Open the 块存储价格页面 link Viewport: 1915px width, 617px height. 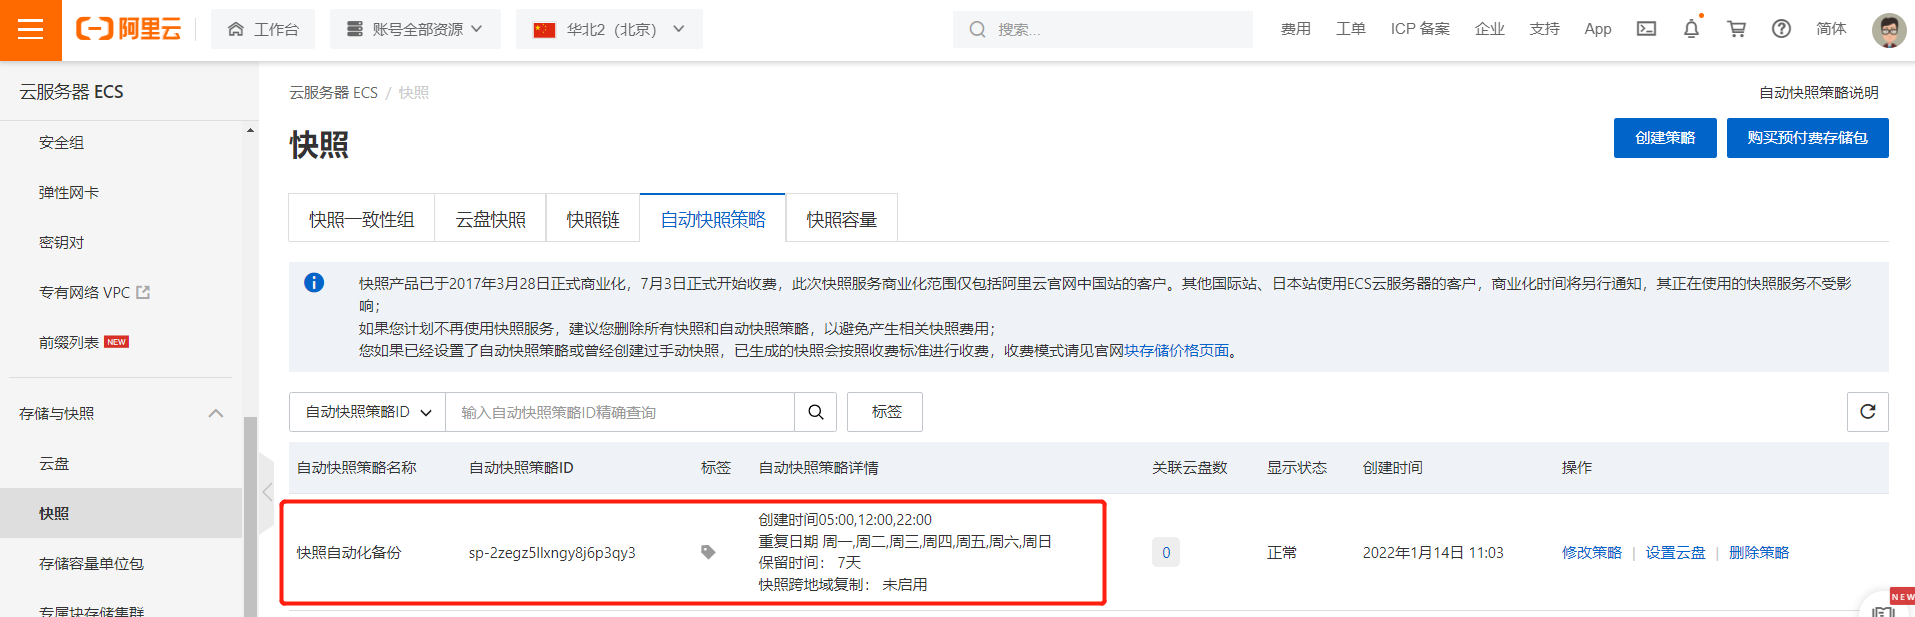coord(1176,351)
